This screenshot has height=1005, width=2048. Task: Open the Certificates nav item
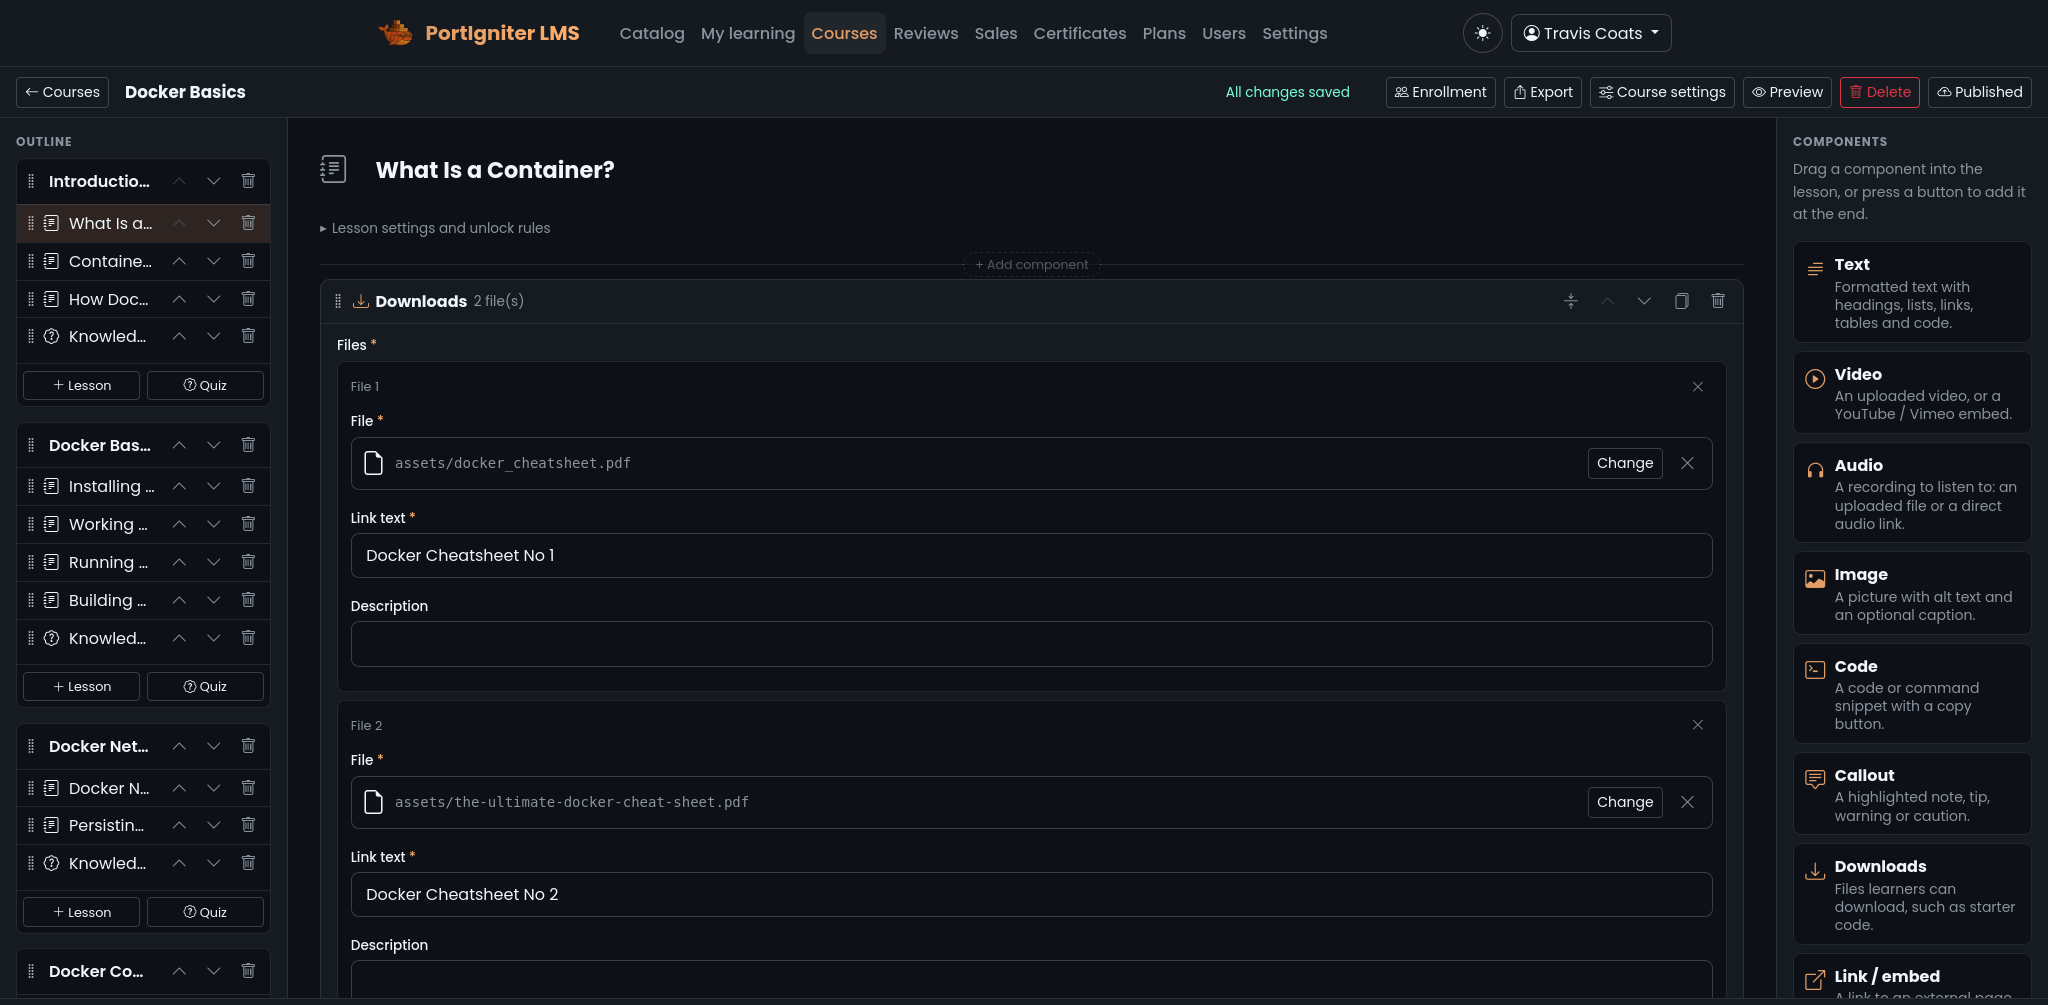point(1080,33)
